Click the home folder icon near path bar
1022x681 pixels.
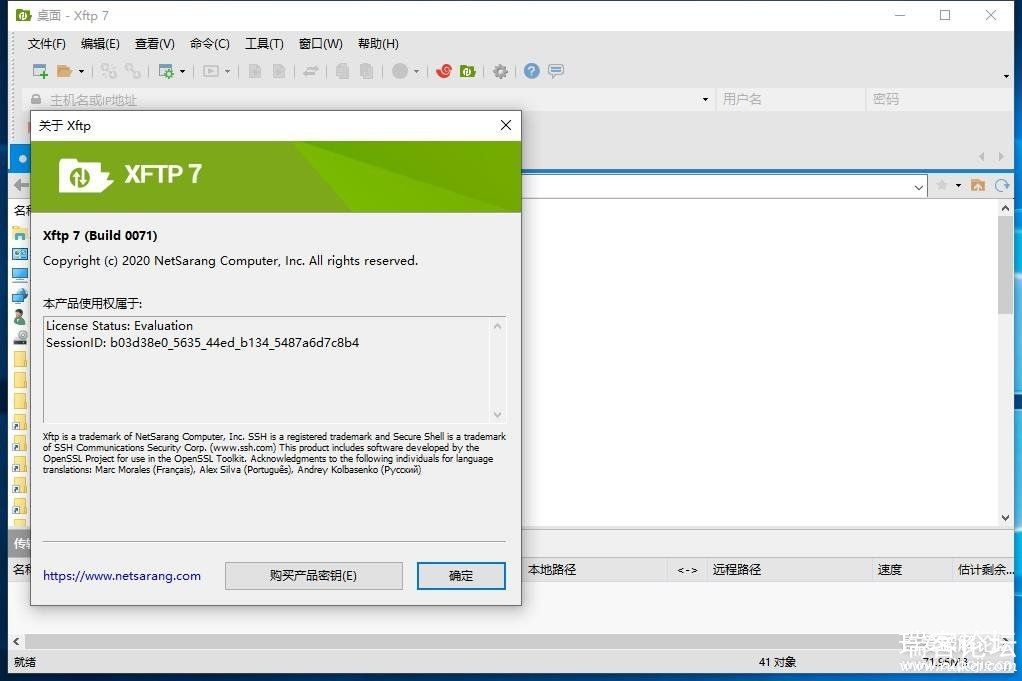pyautogui.click(x=978, y=186)
